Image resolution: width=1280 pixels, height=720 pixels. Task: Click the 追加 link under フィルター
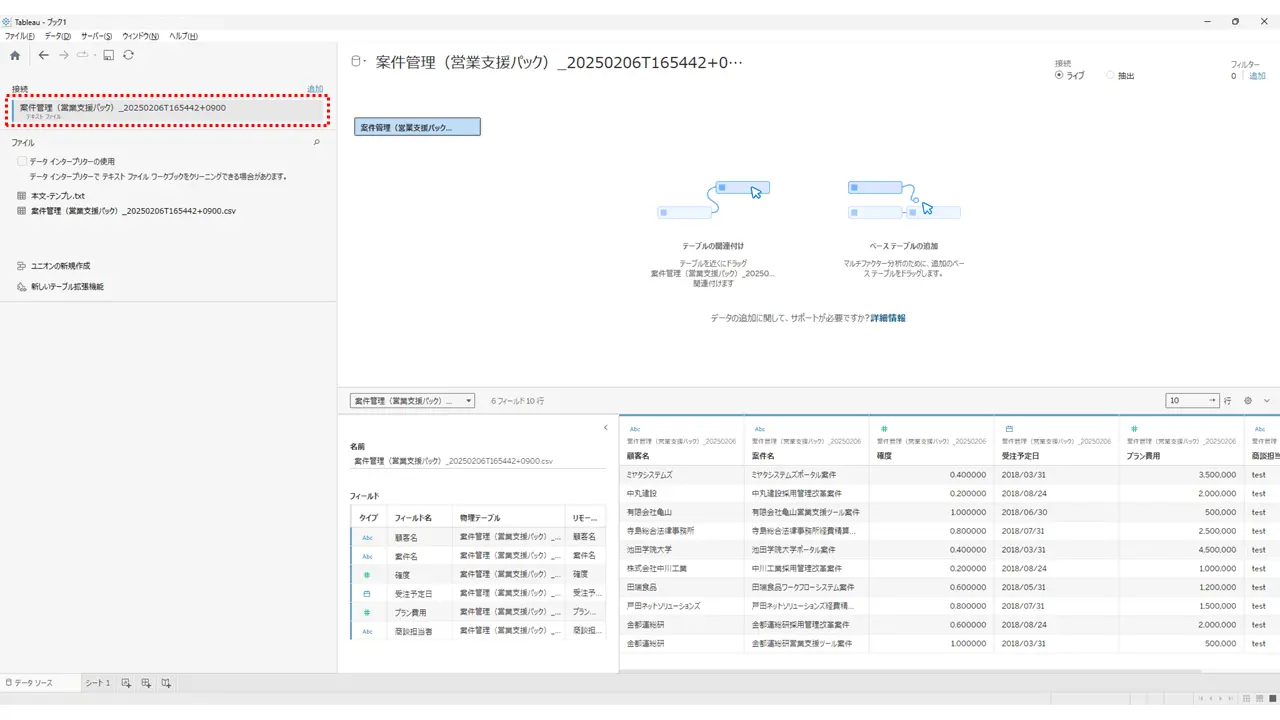[1257, 76]
